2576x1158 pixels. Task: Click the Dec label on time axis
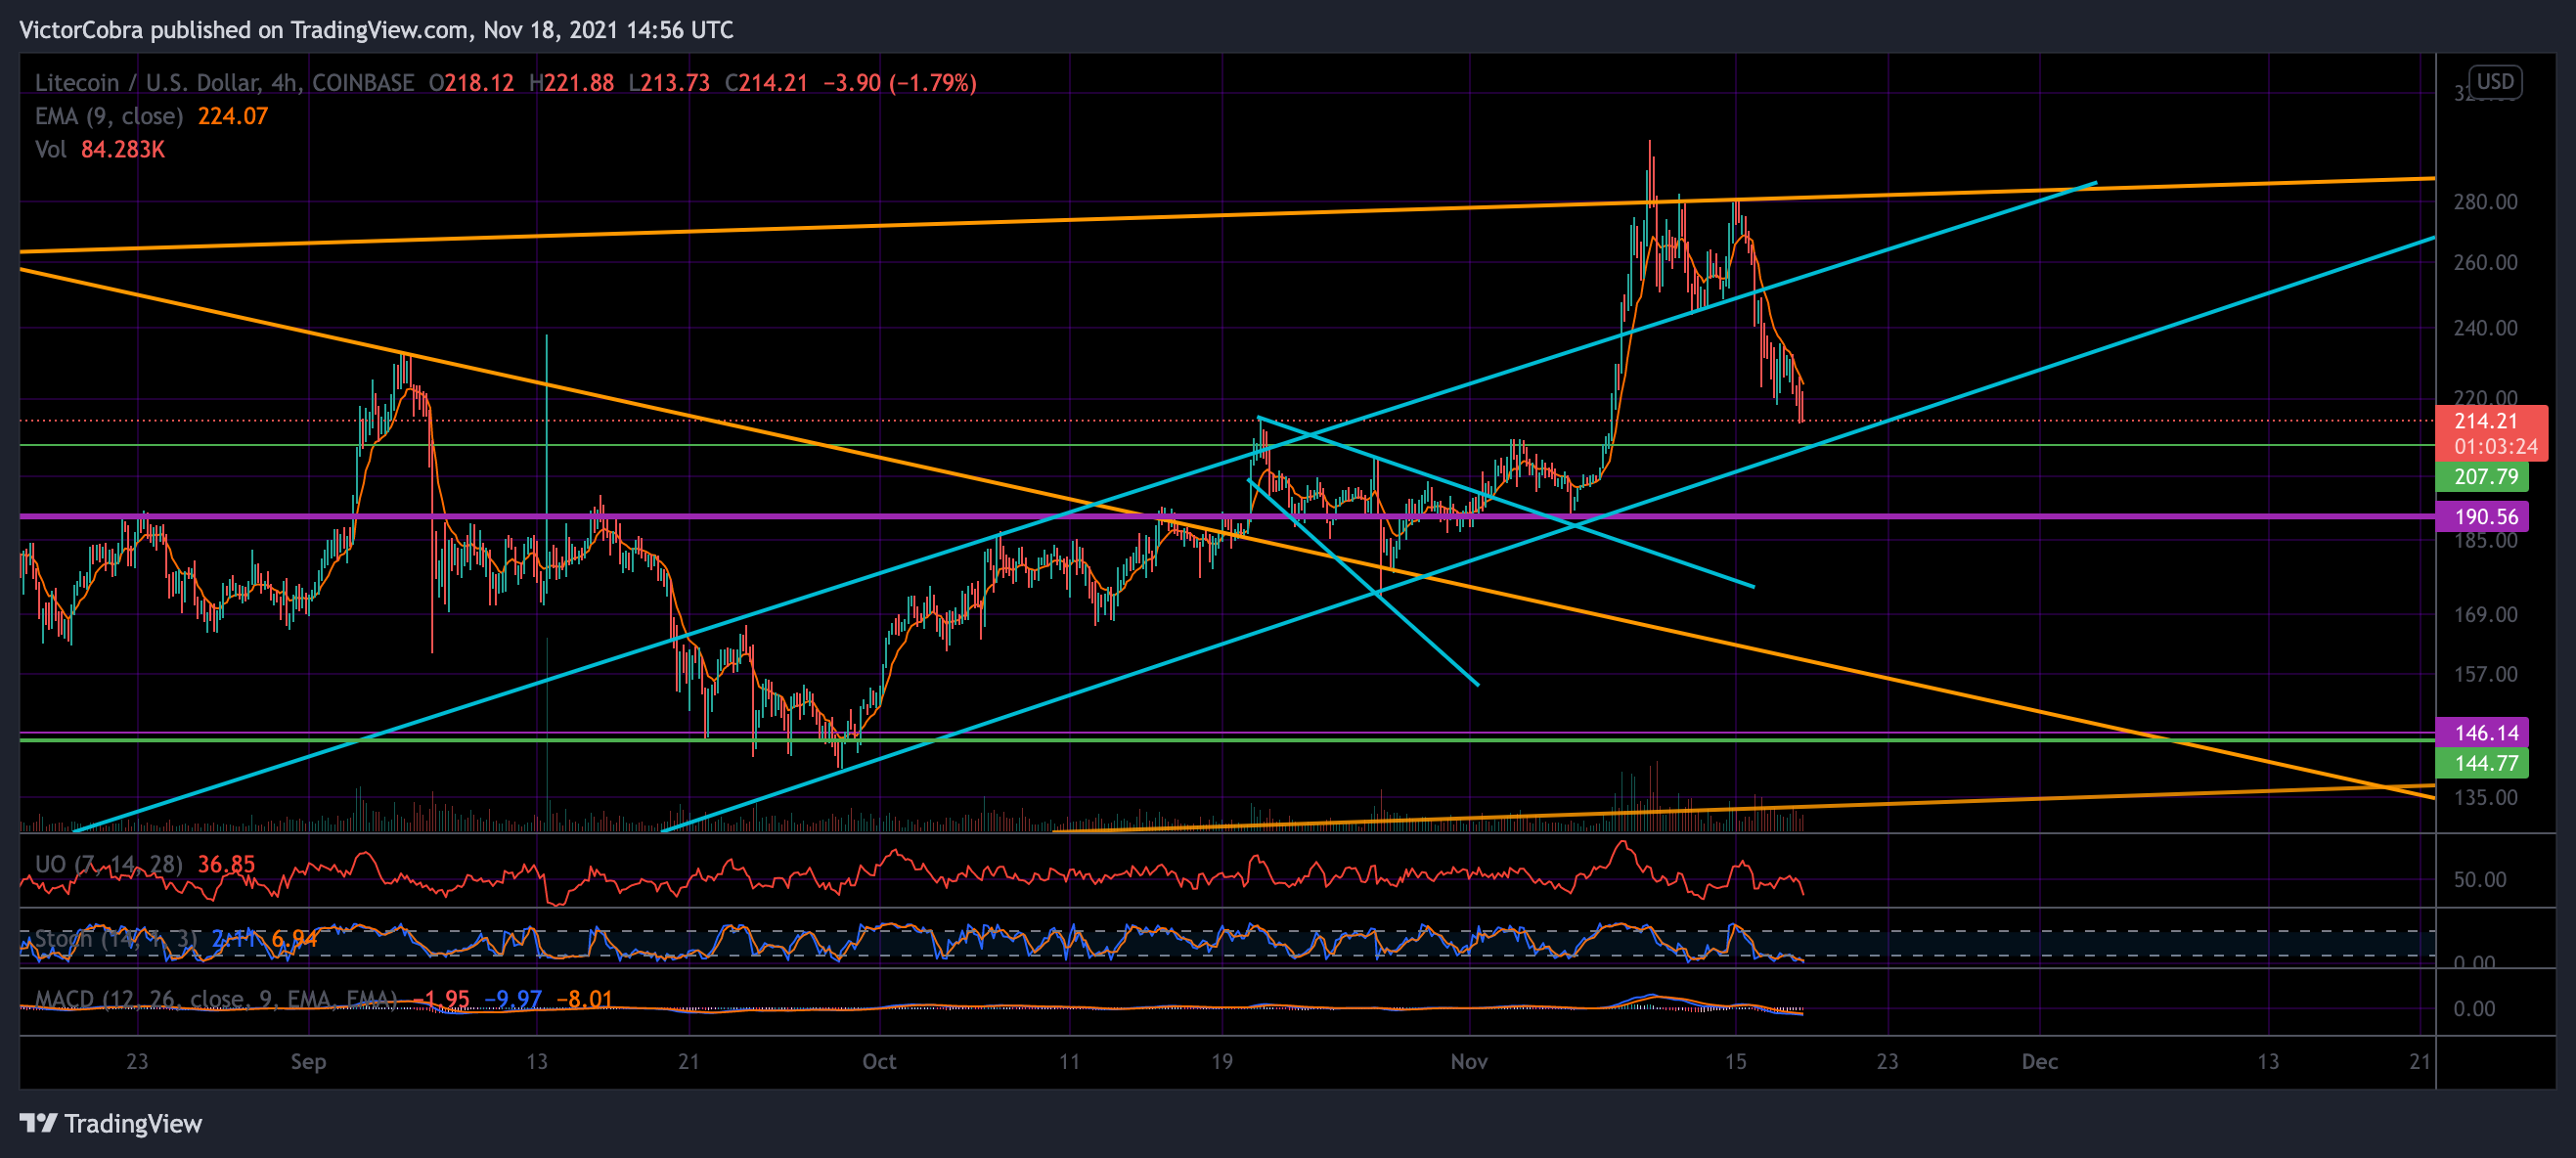click(2039, 1062)
